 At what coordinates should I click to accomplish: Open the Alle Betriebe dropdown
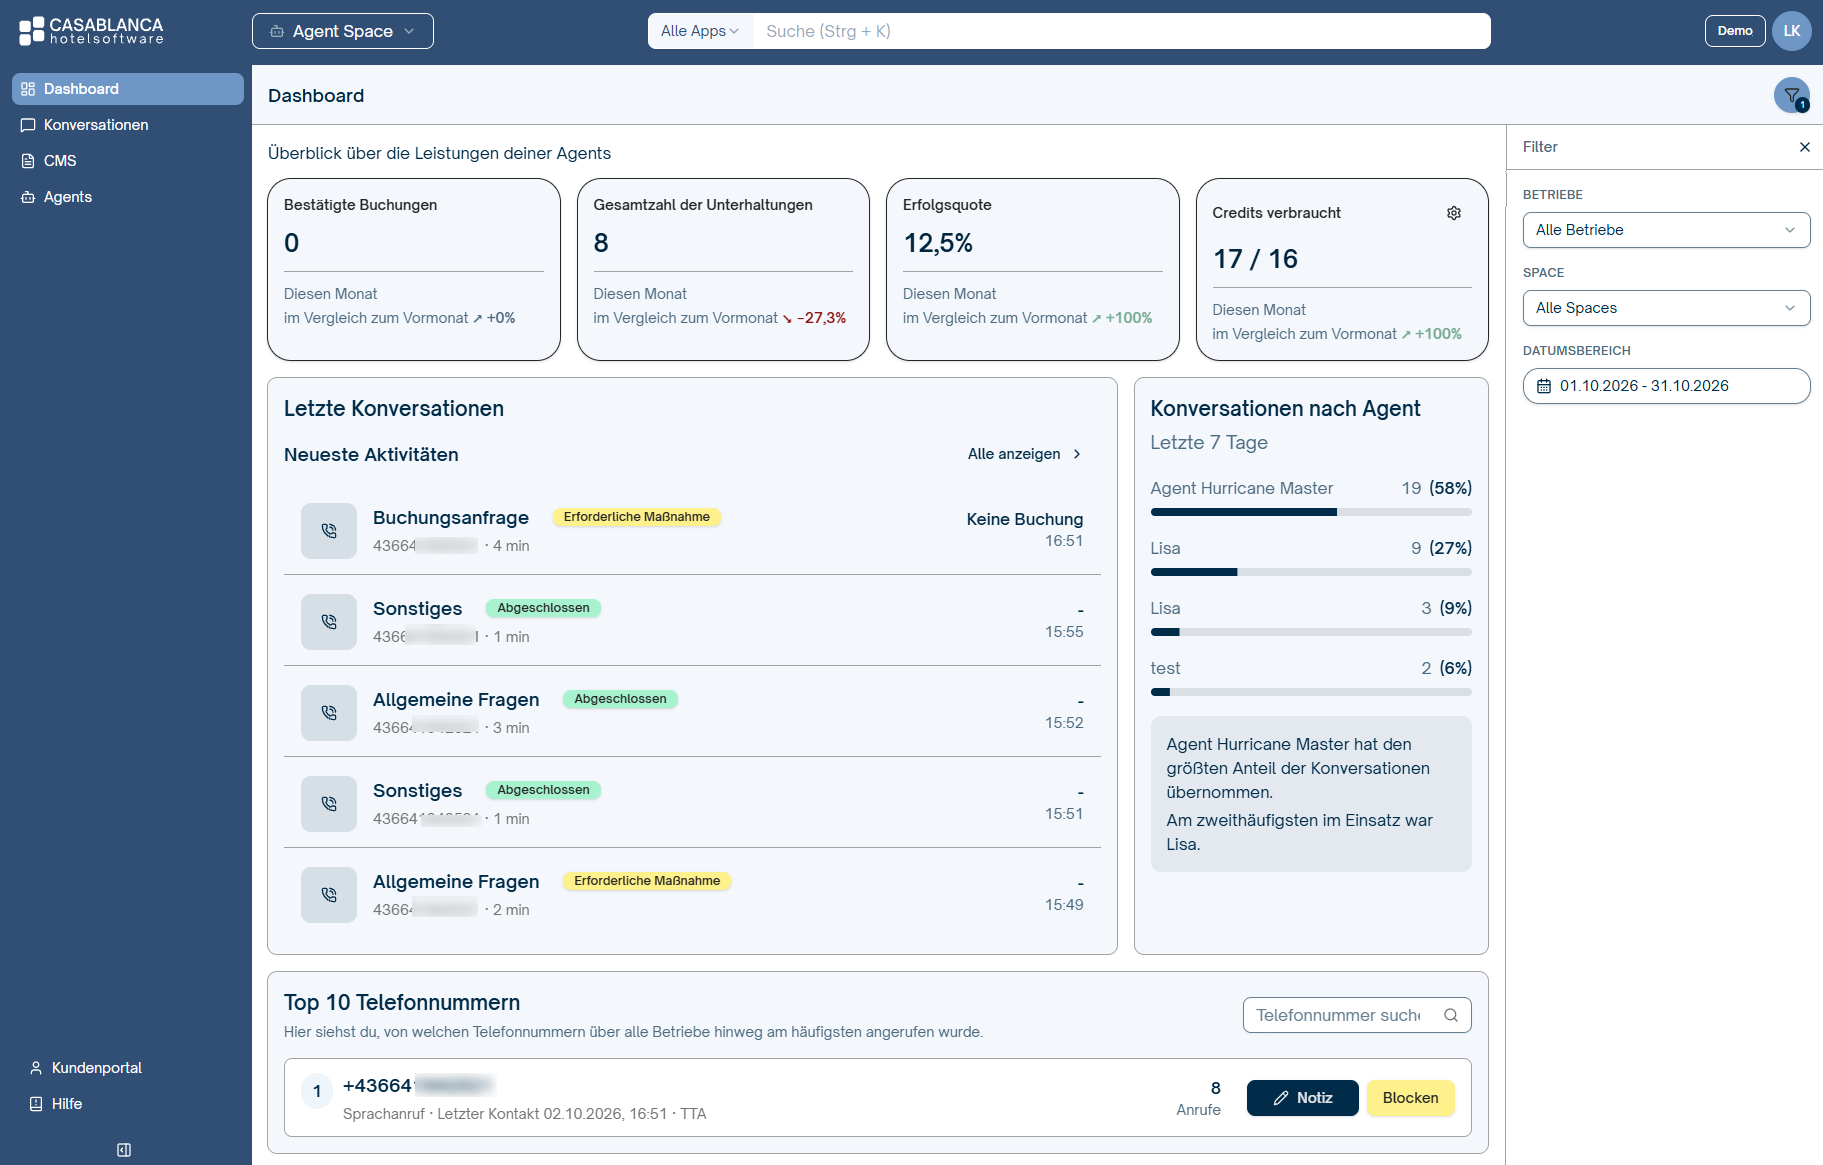pyautogui.click(x=1666, y=230)
